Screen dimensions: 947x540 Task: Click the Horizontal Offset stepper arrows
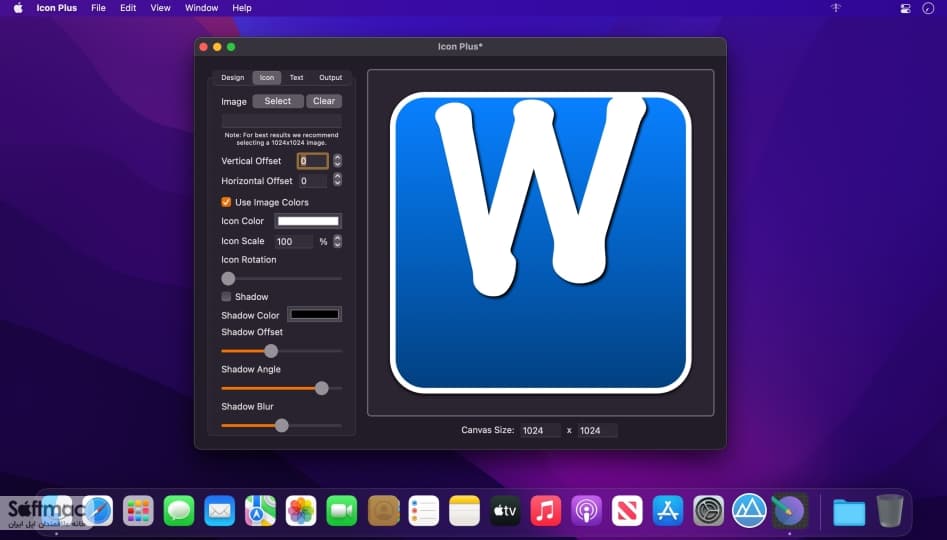(x=337, y=180)
